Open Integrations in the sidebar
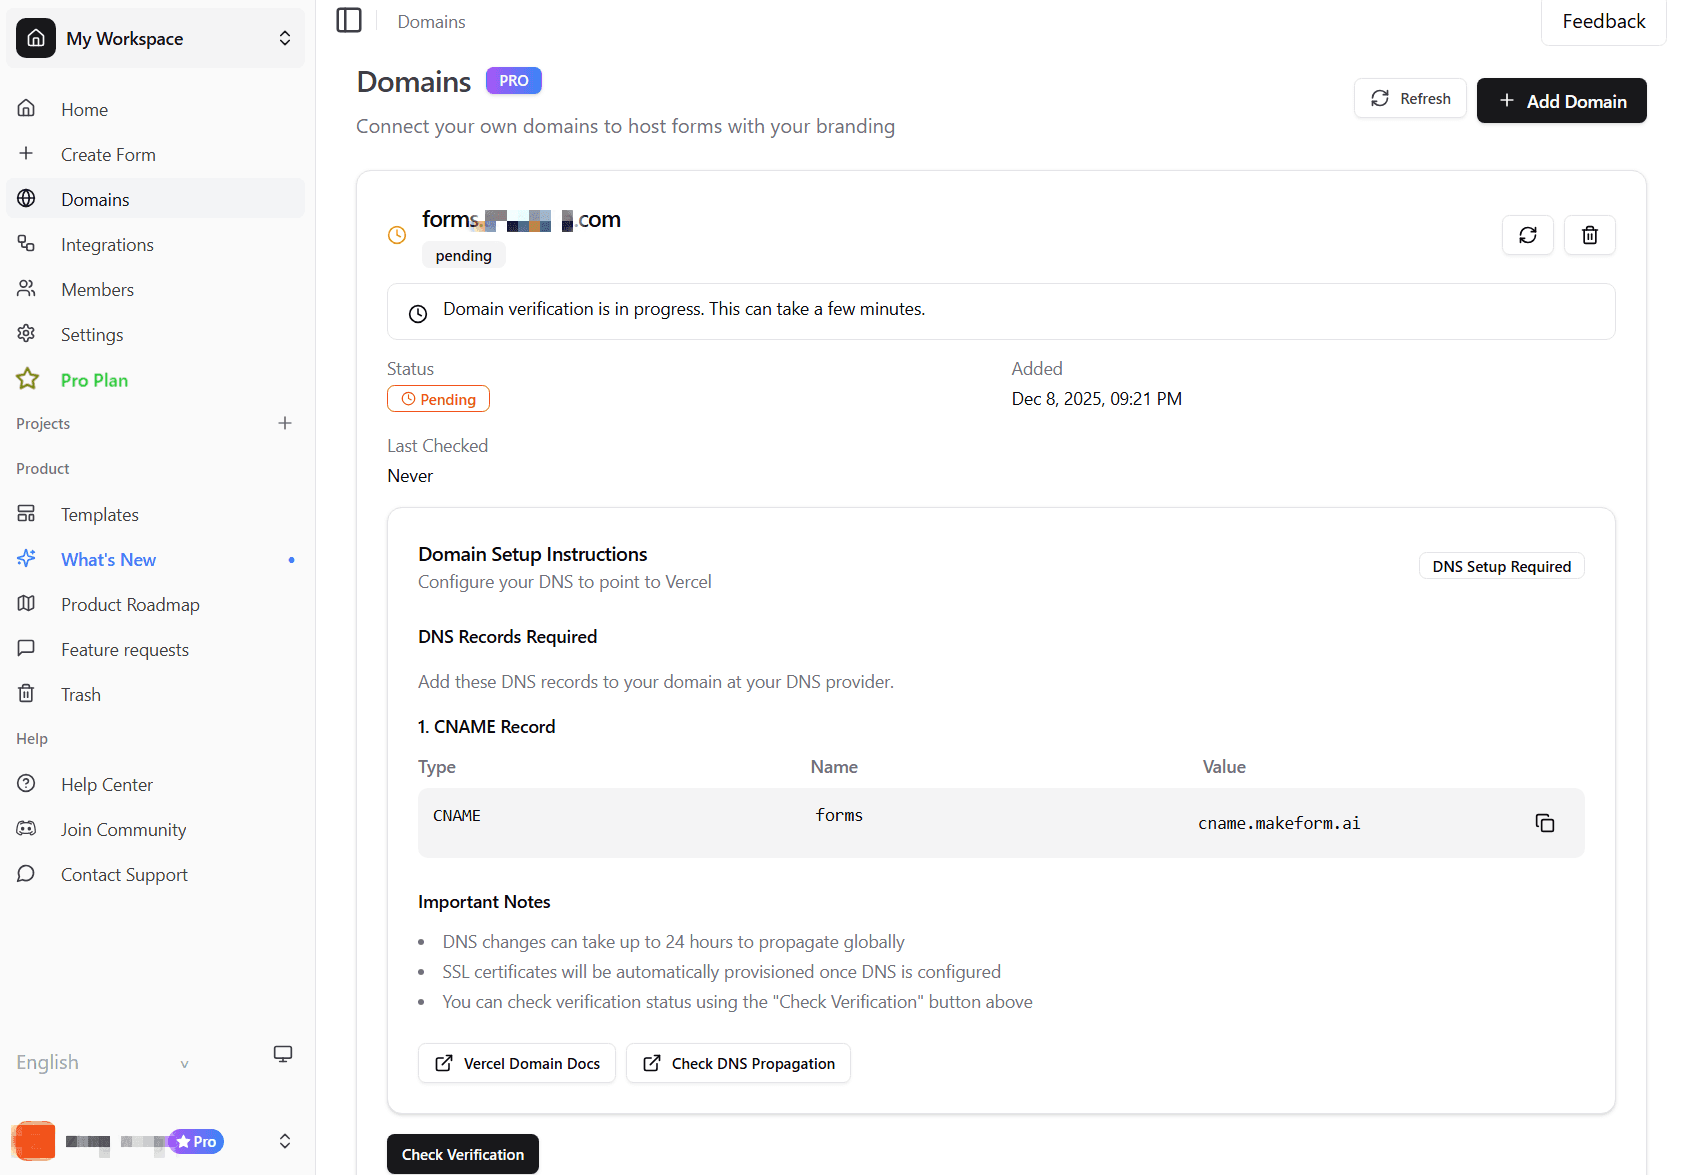 [x=107, y=245]
